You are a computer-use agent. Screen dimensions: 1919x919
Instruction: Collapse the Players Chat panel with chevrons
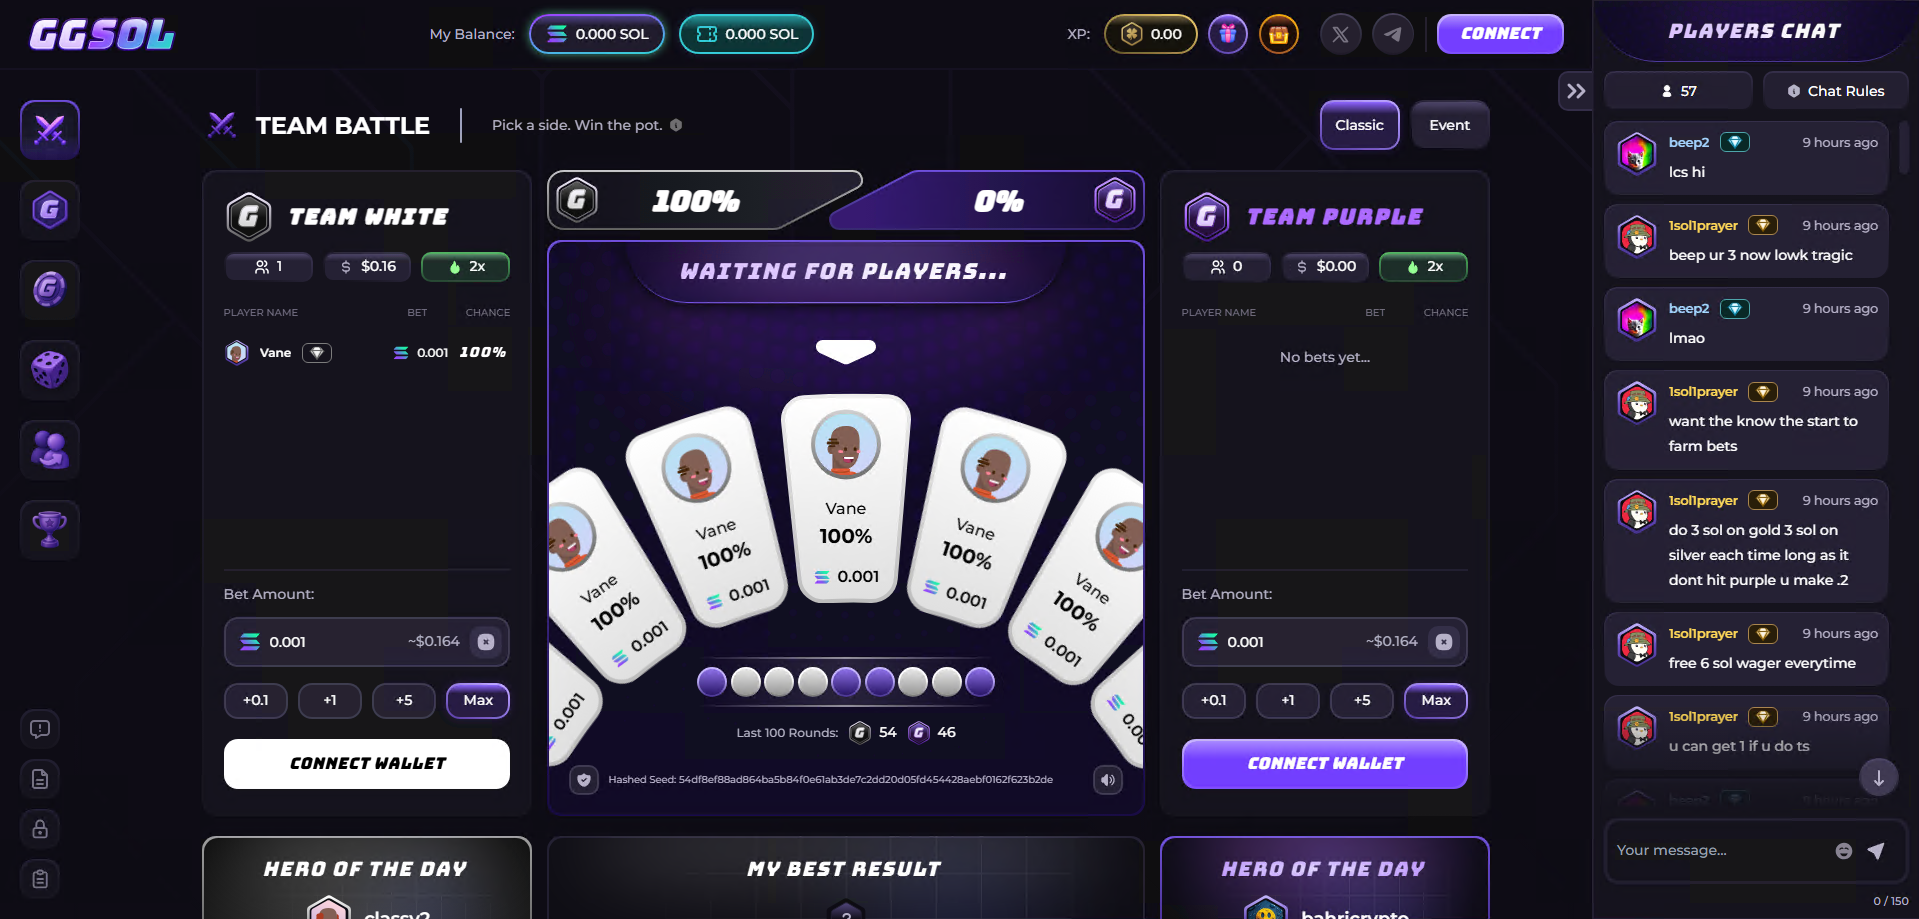tap(1576, 91)
